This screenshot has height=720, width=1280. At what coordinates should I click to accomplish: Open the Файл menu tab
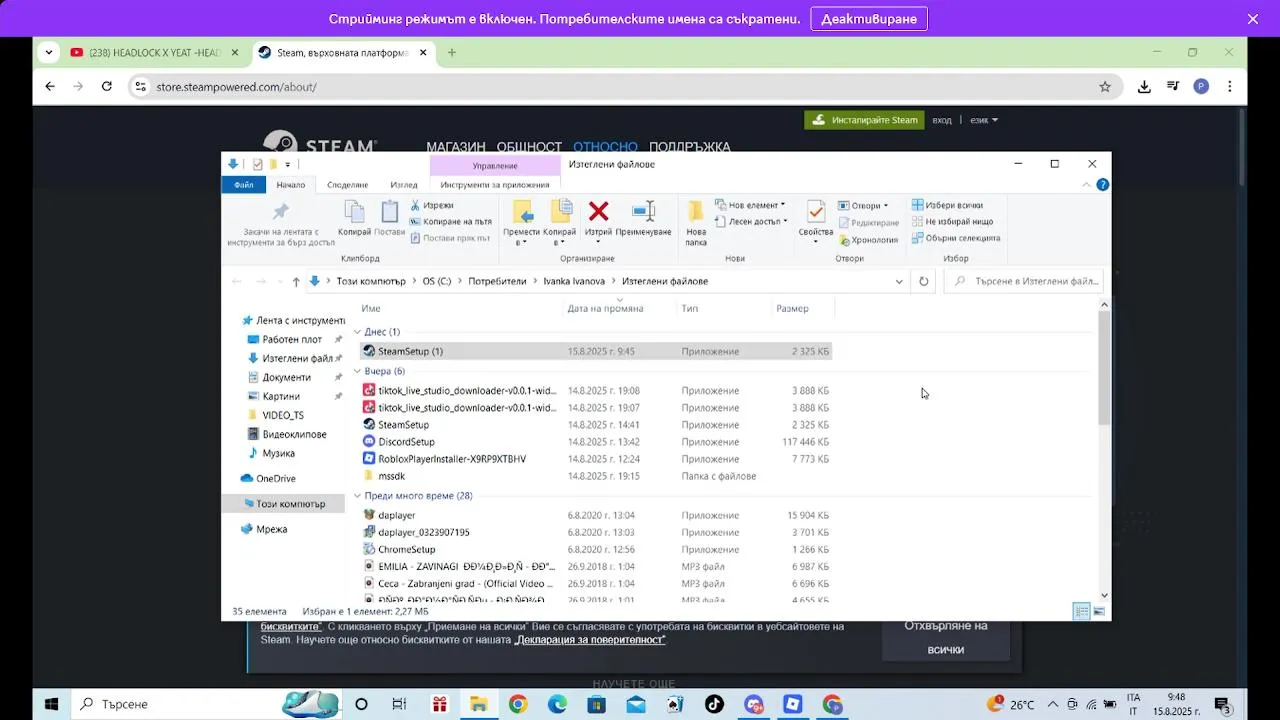point(244,185)
